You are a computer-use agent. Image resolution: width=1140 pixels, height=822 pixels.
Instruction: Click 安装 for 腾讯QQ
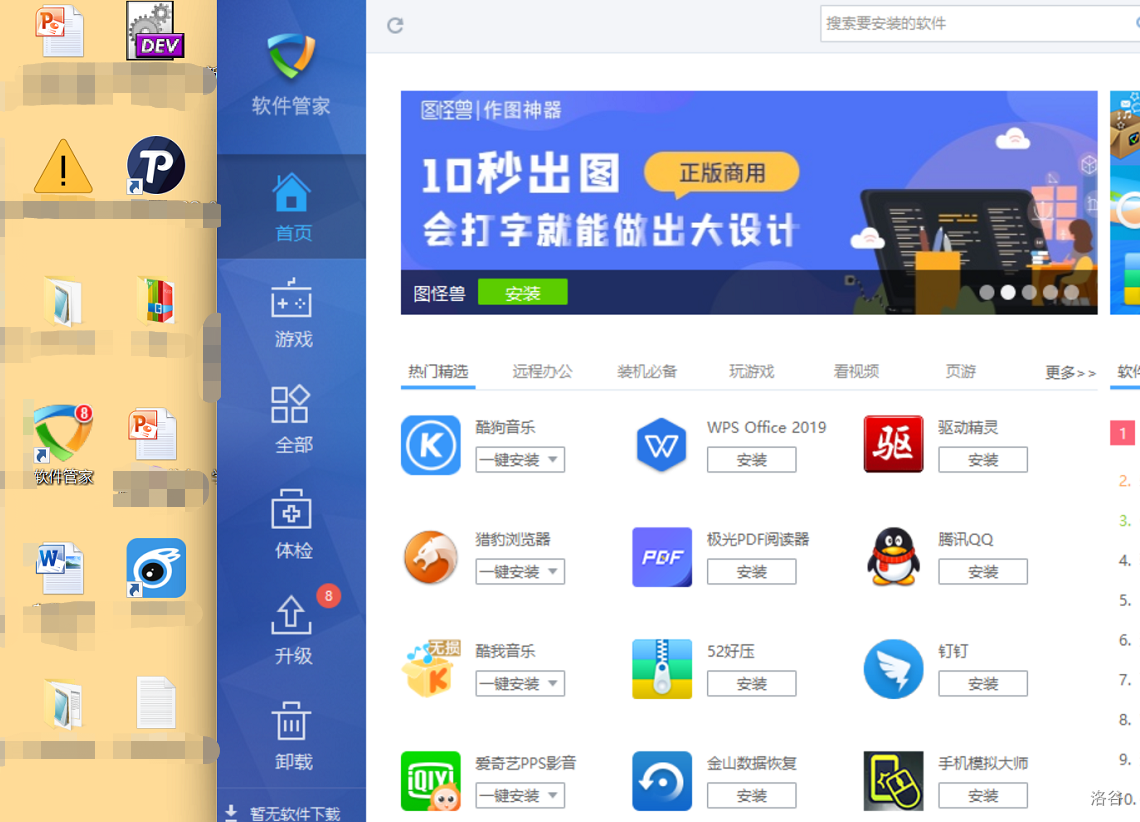pyautogui.click(x=983, y=572)
